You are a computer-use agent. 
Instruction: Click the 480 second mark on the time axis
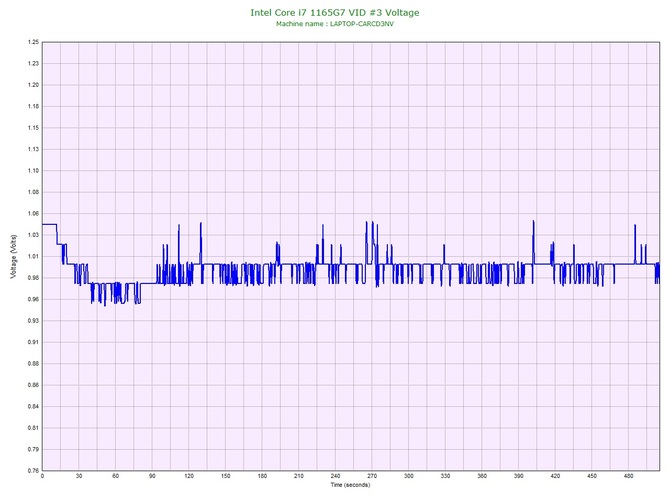(x=628, y=477)
